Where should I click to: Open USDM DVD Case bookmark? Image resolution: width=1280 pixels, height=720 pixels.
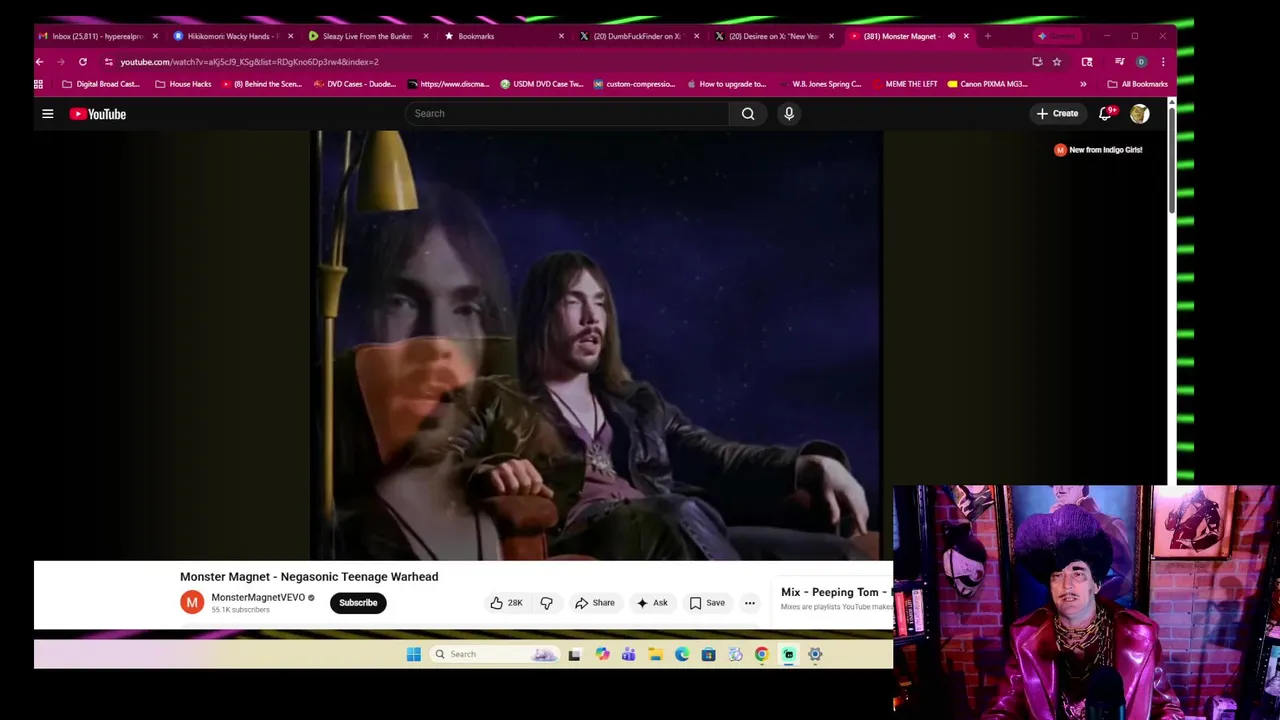[x=542, y=84]
